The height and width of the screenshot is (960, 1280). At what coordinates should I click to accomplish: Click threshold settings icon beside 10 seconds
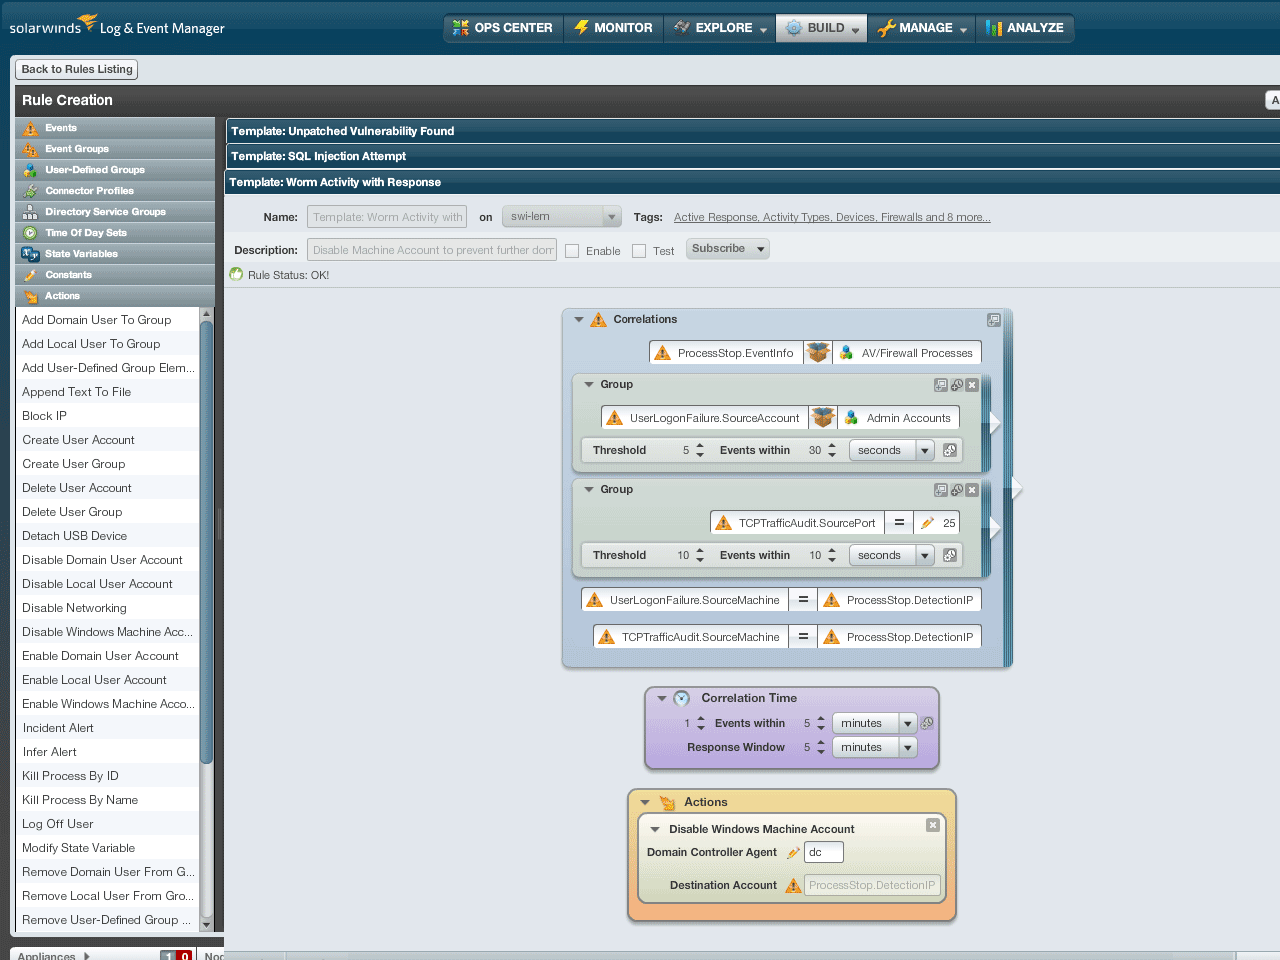coord(950,555)
